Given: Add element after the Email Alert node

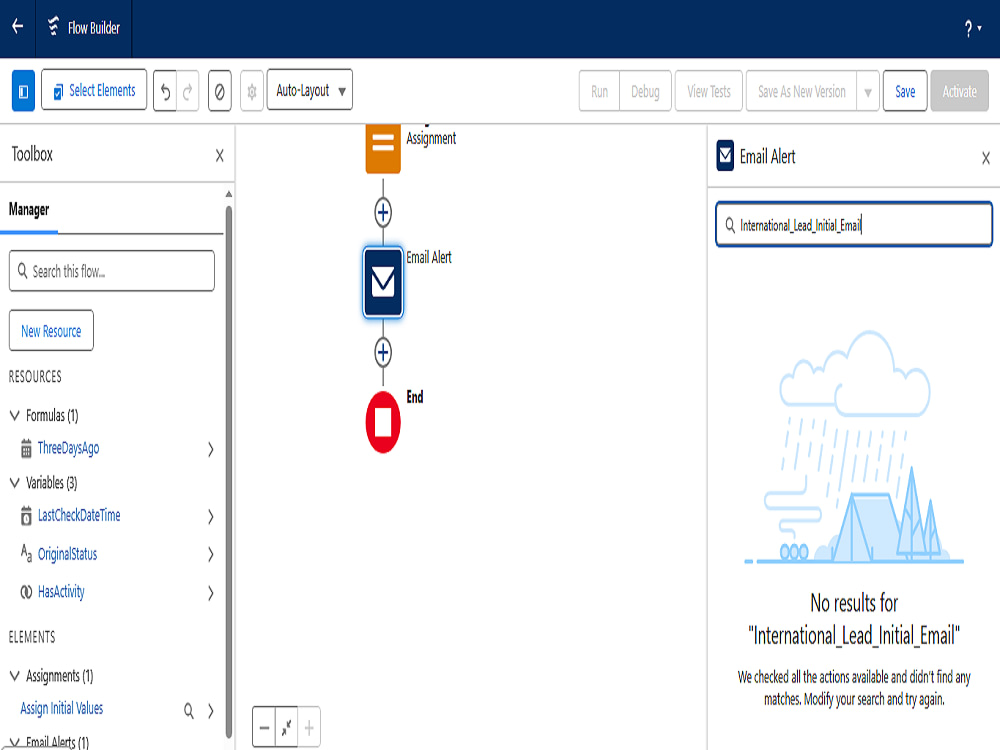Looking at the screenshot, I should [383, 352].
